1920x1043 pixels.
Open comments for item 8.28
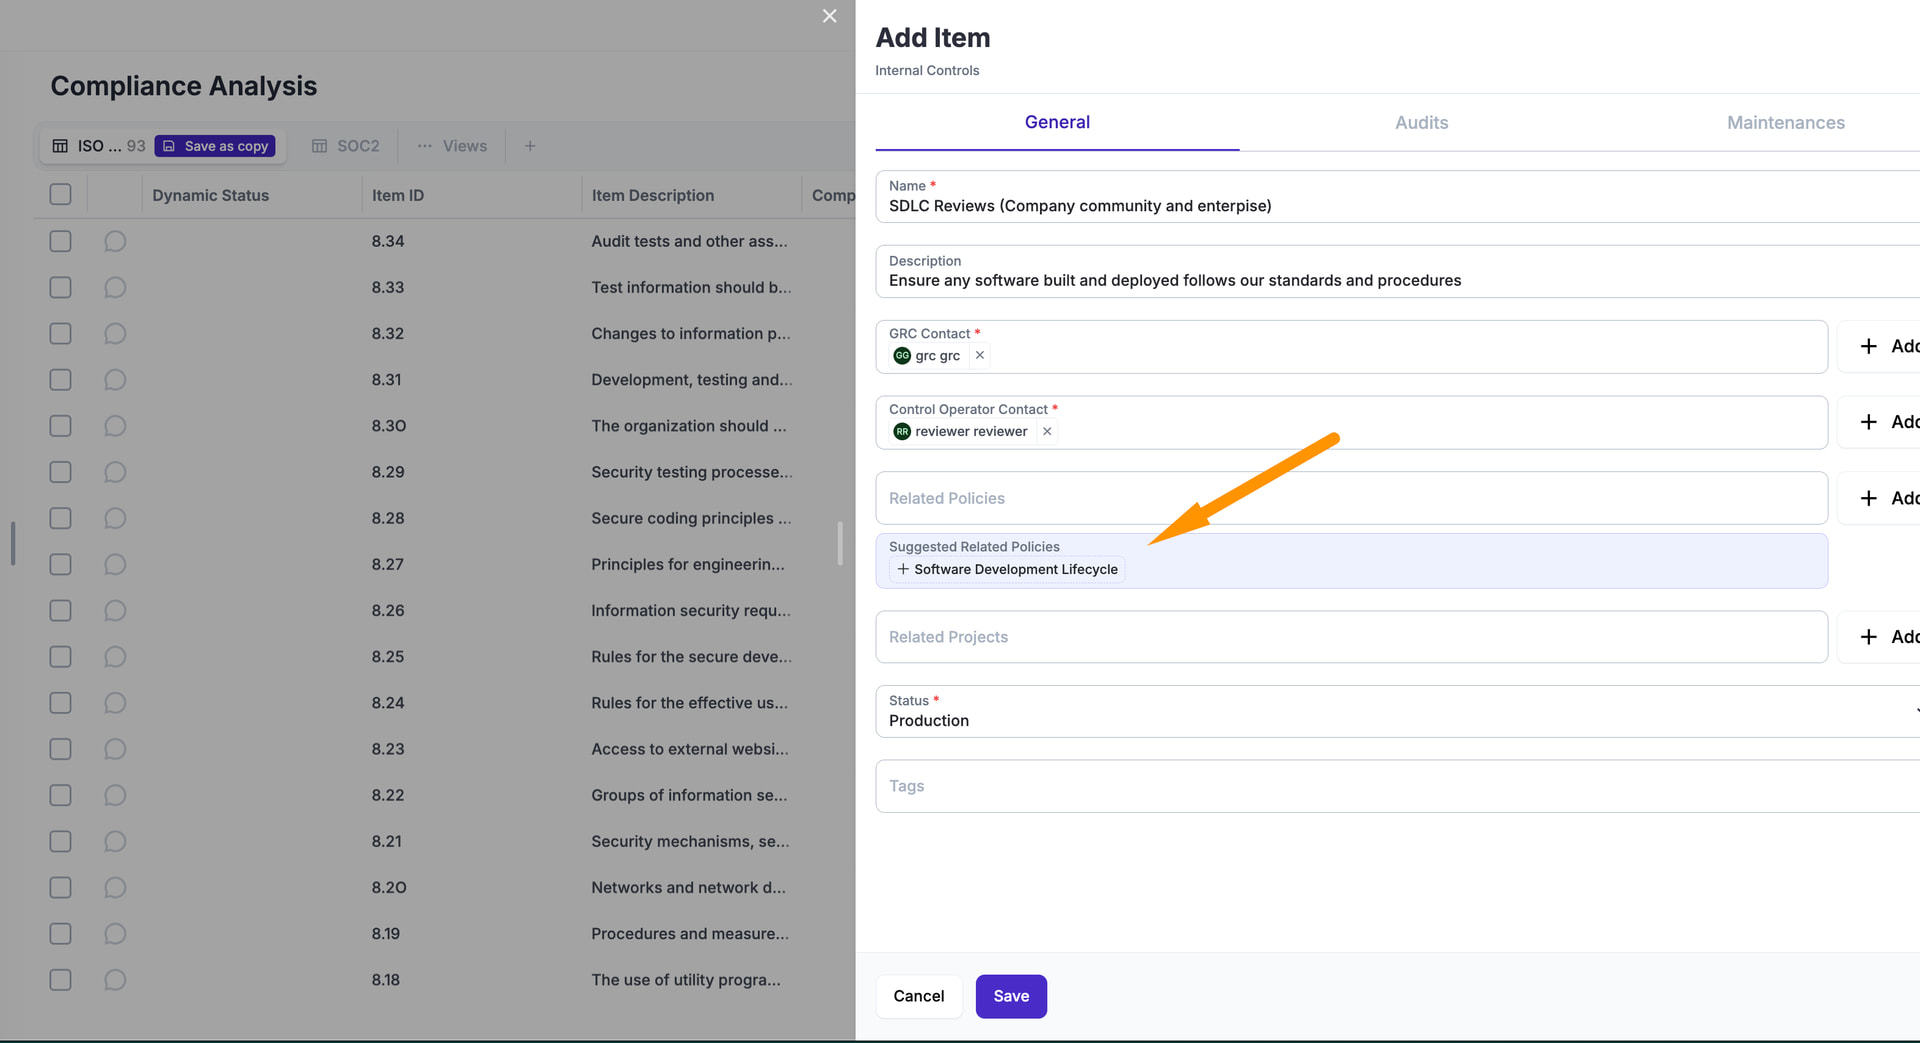(115, 518)
